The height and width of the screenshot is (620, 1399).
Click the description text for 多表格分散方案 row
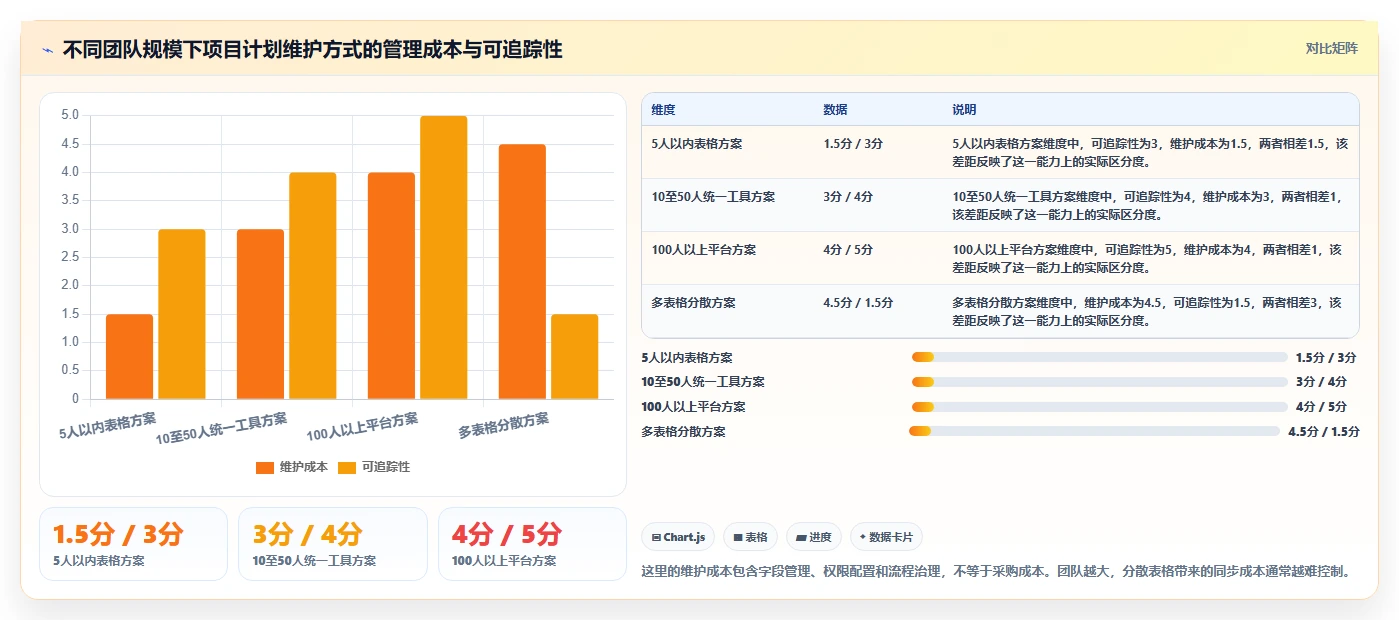pos(1148,311)
